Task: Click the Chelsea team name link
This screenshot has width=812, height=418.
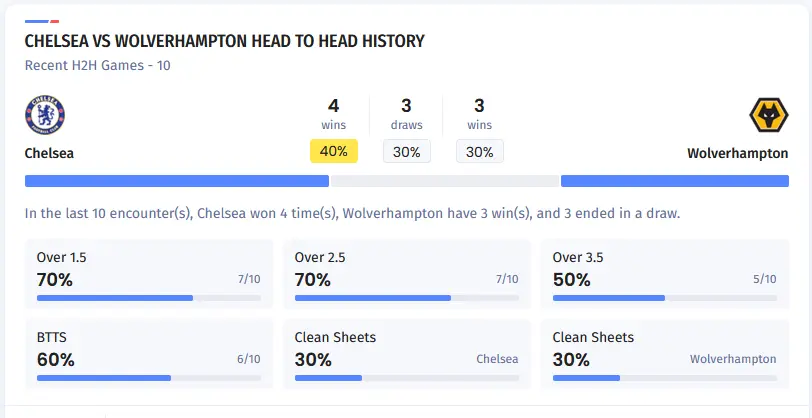Action: (x=49, y=154)
